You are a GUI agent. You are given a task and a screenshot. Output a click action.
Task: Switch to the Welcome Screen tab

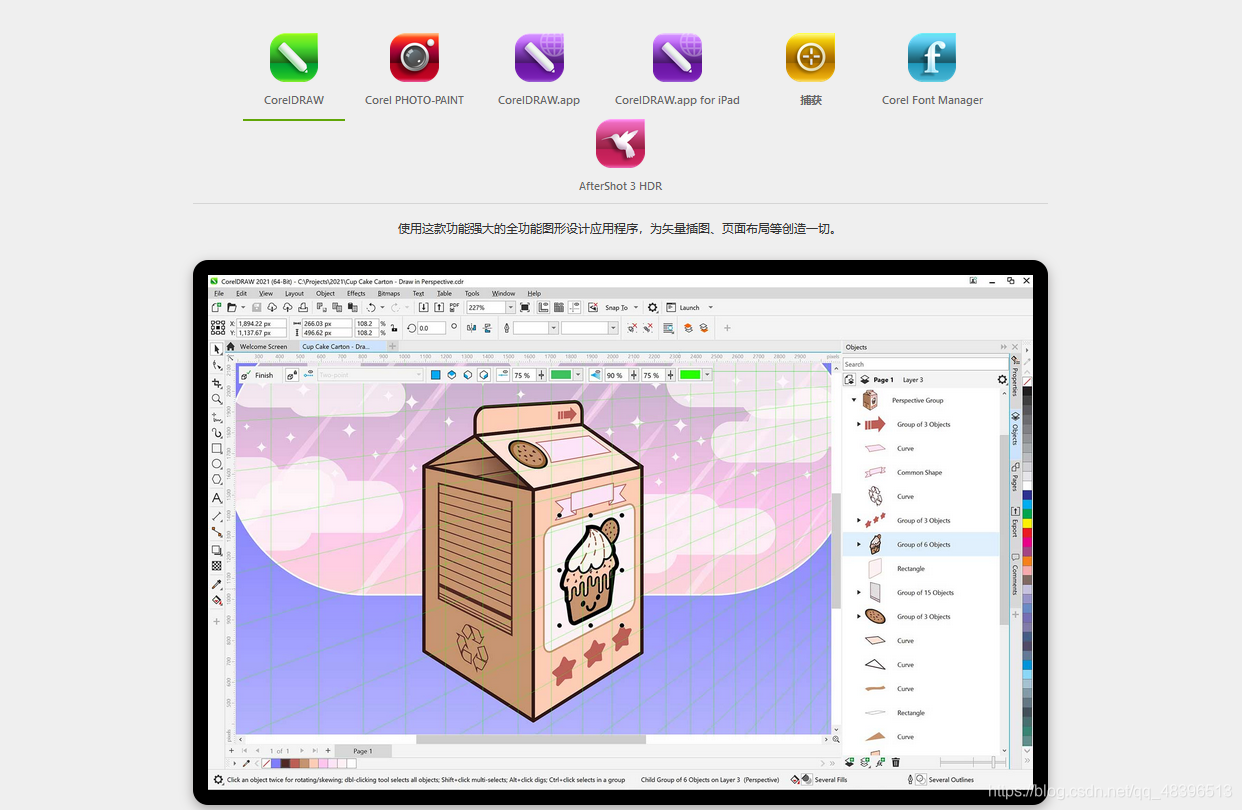[x=263, y=346]
